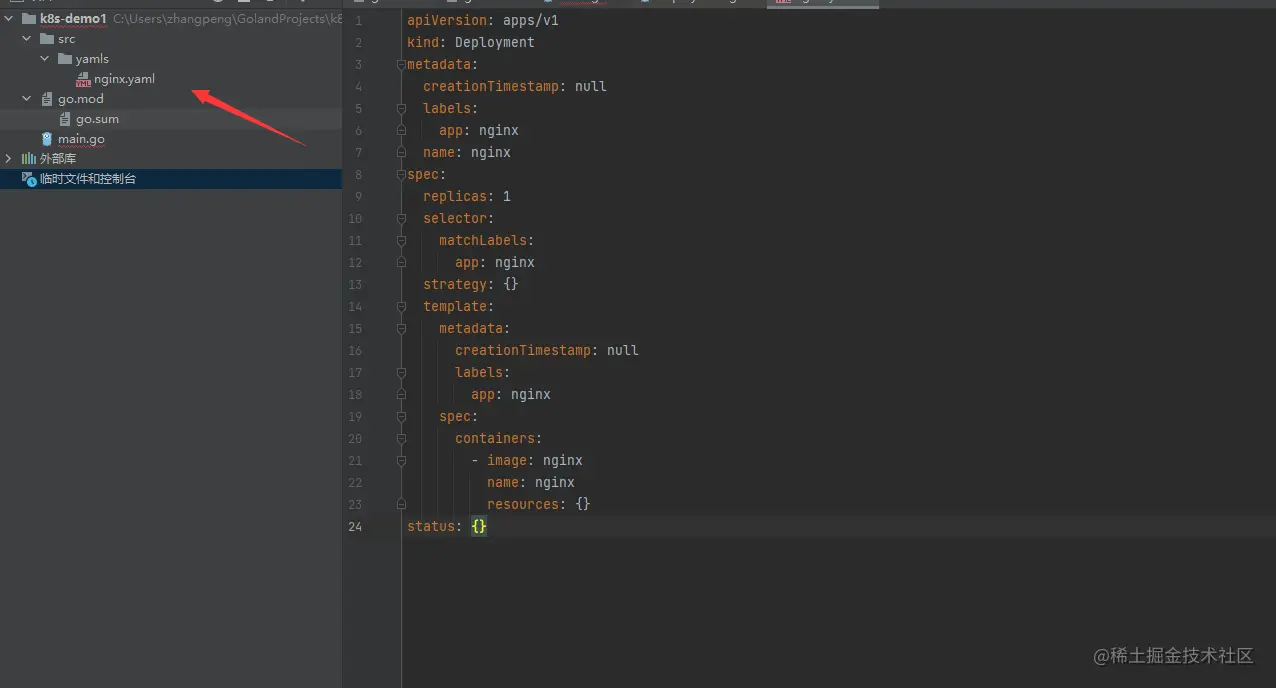This screenshot has height=688, width=1276.
Task: Click the 'name: nginx' line 22
Action: point(531,482)
